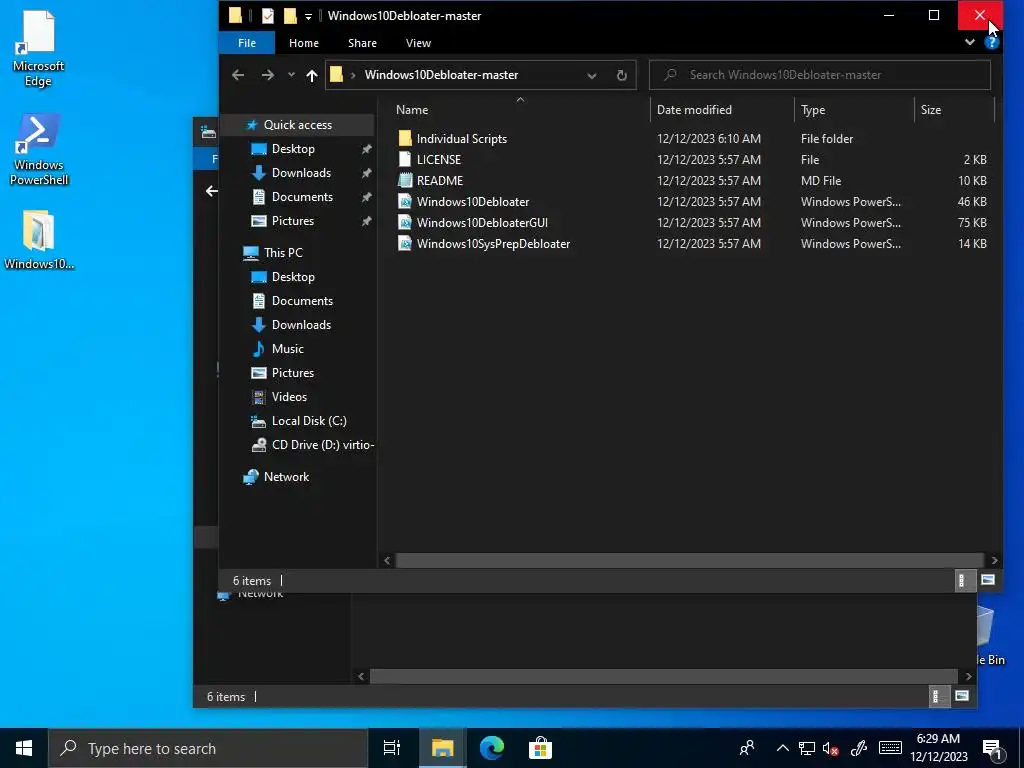1024x768 pixels.
Task: Open Local Disk (C:) in navigation pane
Action: point(309,421)
